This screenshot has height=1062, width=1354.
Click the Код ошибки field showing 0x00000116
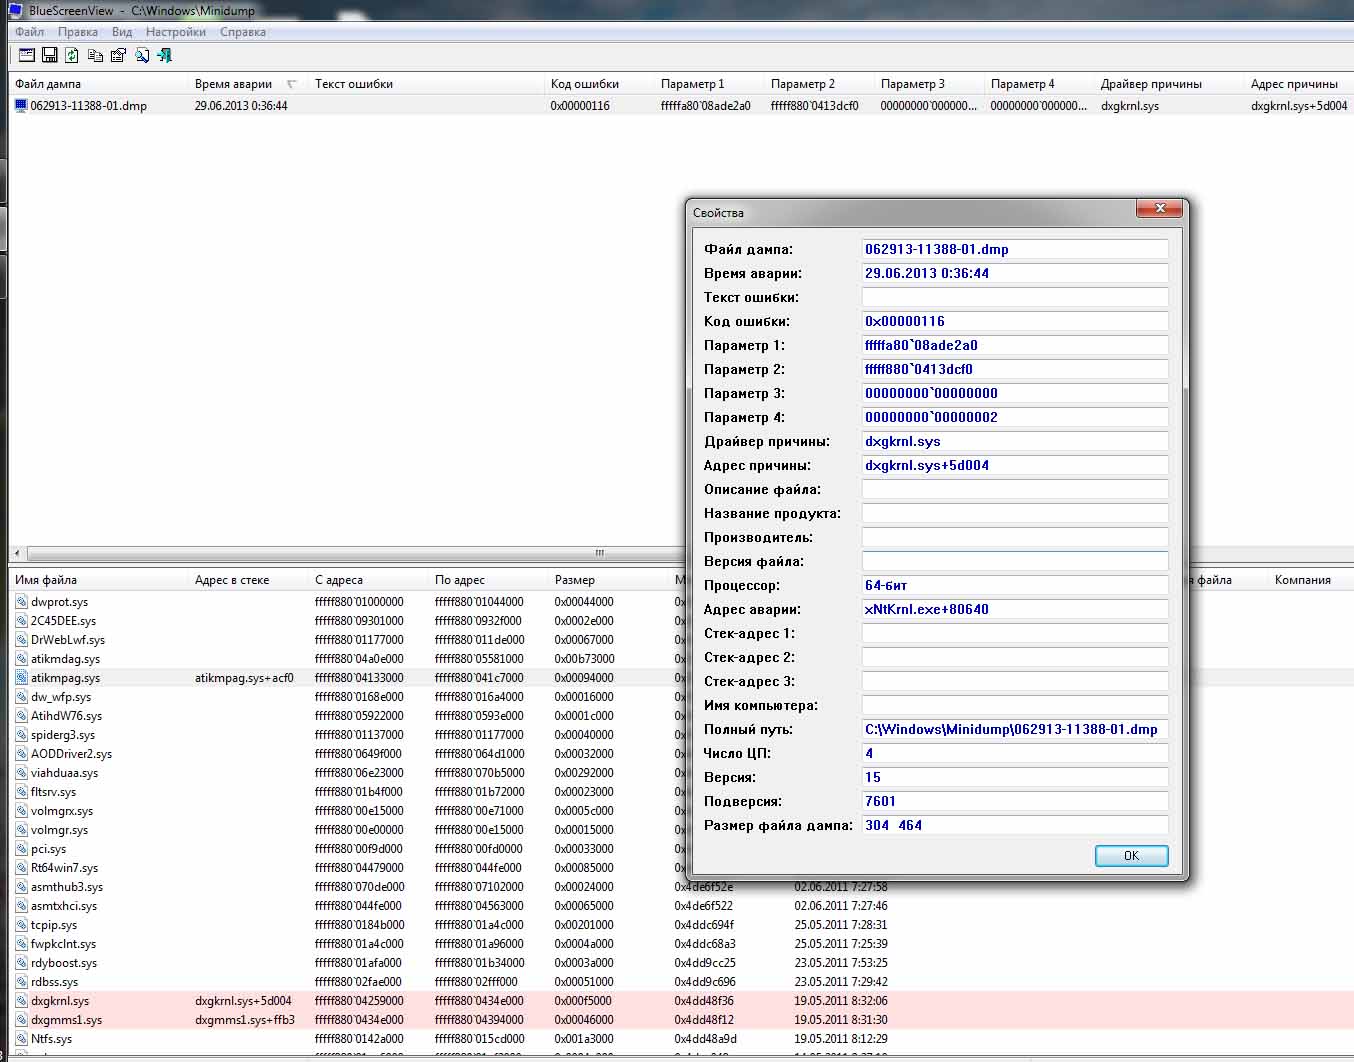click(x=1015, y=321)
